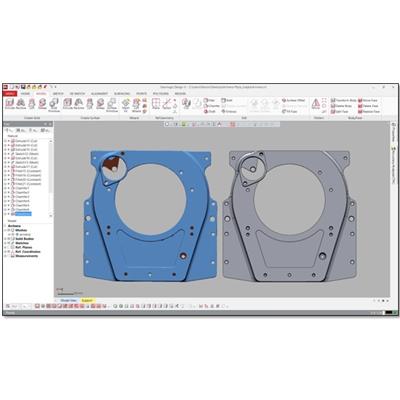Click the Chamfer edit tool
Viewport: 400px width, 400px height.
[211, 106]
